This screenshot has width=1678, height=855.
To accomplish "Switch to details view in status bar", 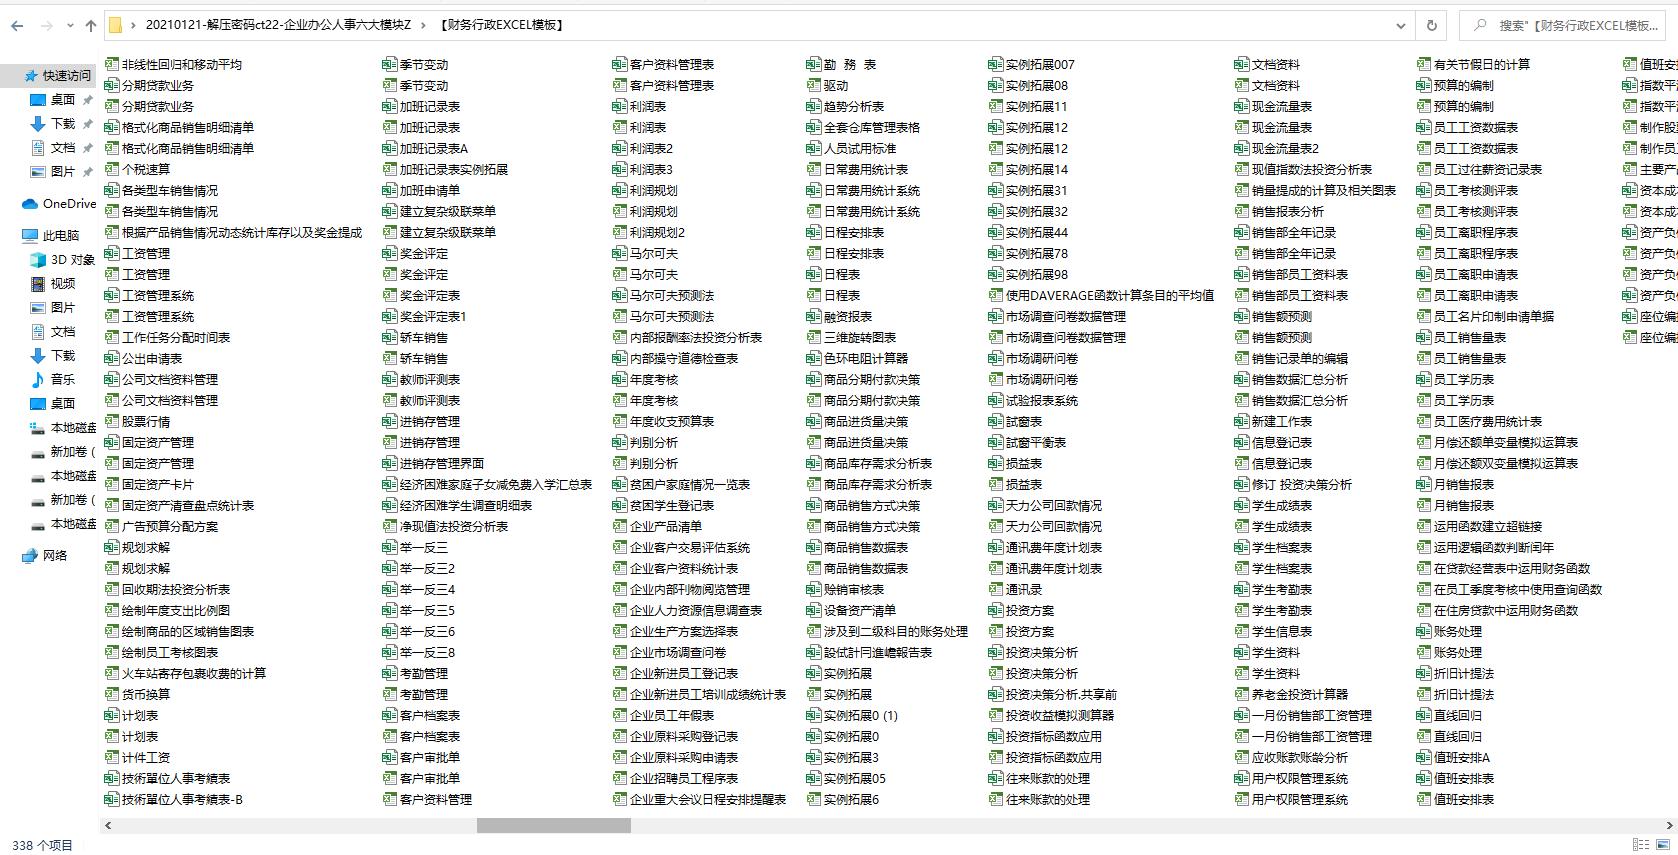I will click(x=1640, y=845).
